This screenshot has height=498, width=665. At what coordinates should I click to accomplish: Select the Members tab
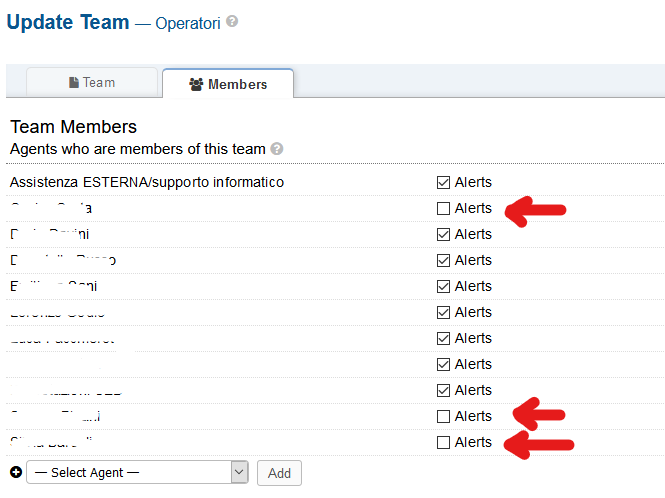pyautogui.click(x=228, y=85)
